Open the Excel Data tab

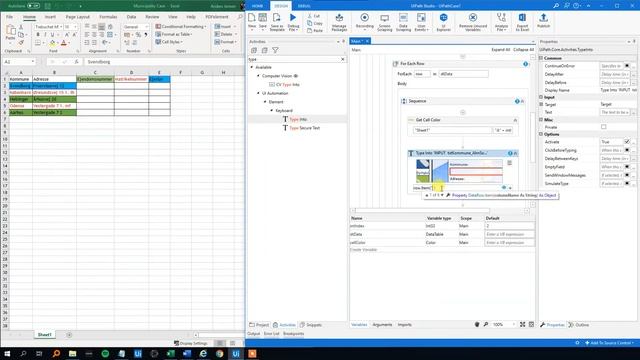(x=131, y=17)
